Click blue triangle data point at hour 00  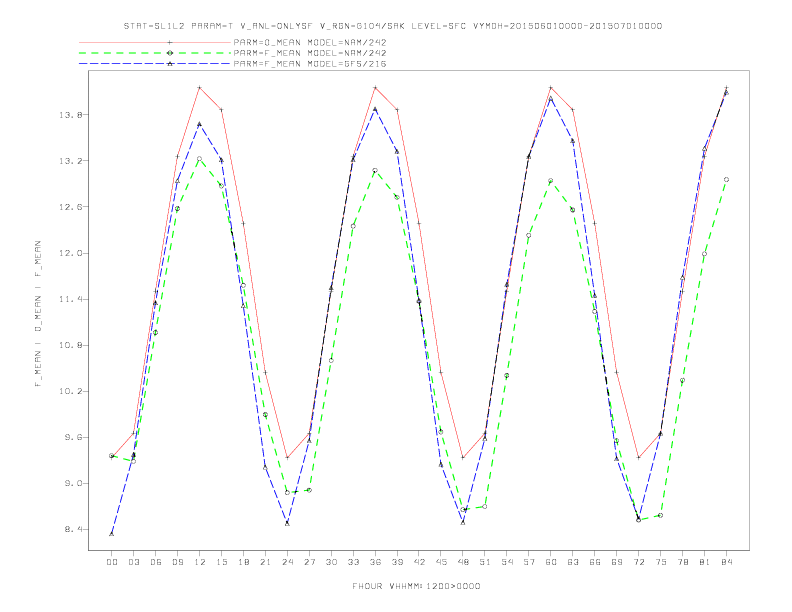click(112, 534)
